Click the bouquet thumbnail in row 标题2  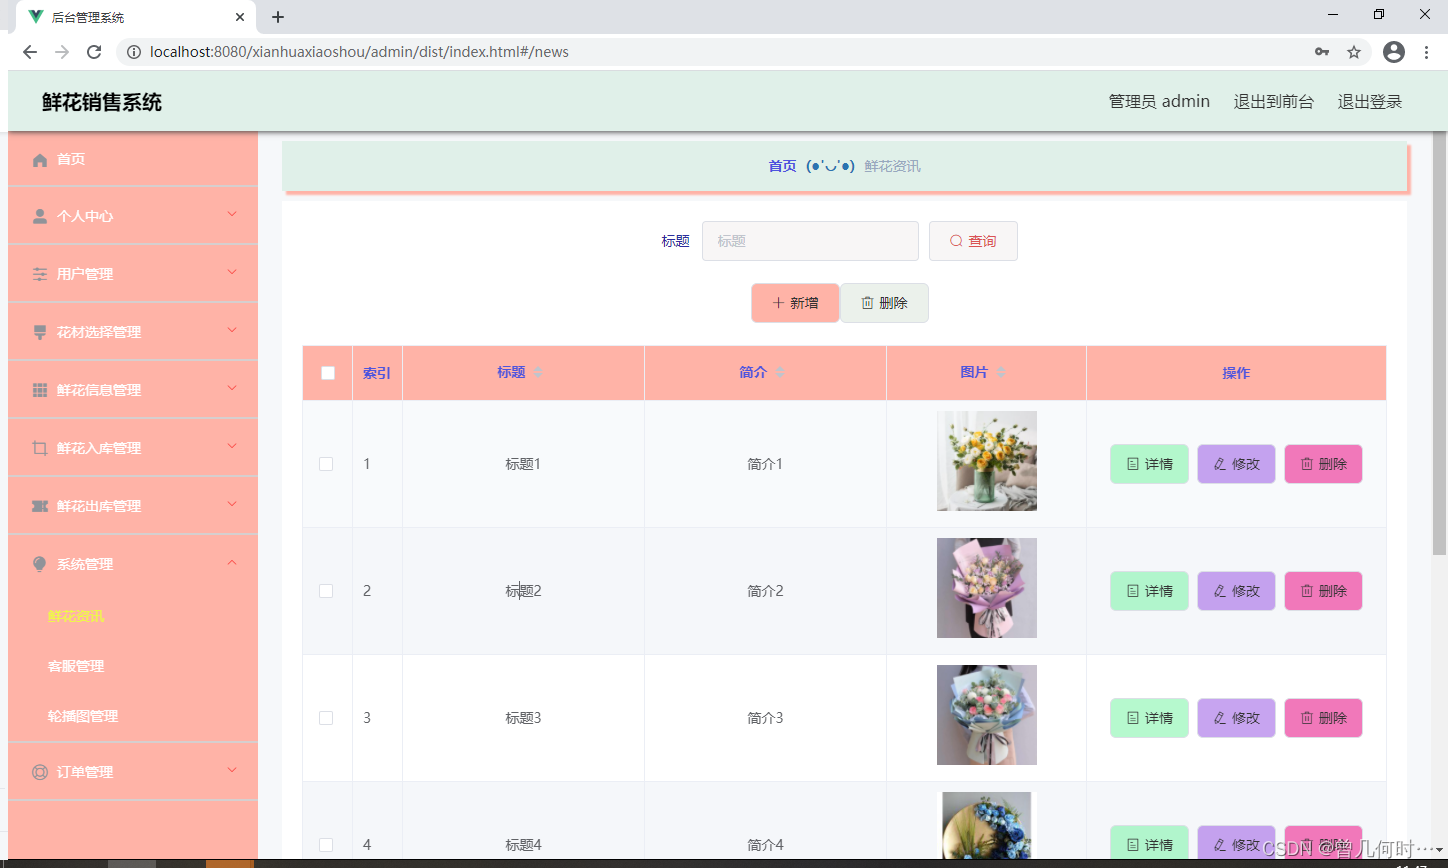(987, 588)
